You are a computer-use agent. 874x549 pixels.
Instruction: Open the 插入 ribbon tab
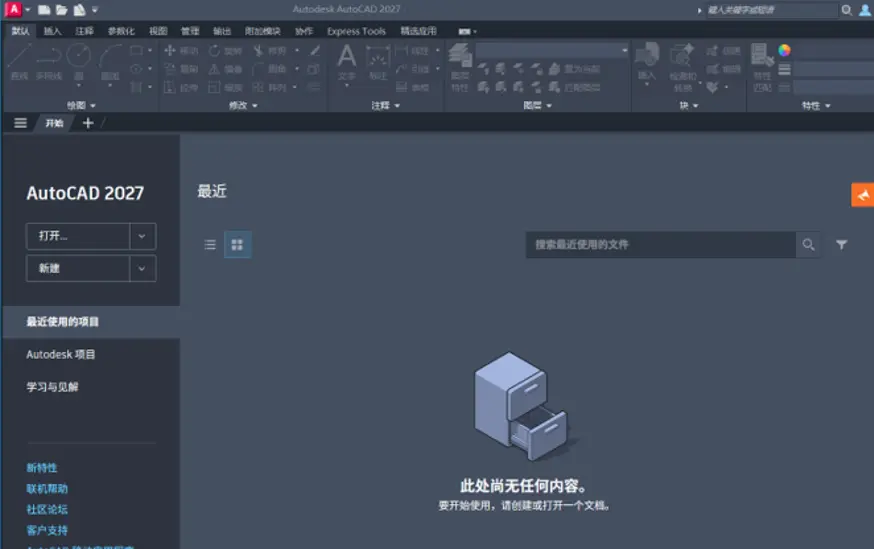click(52, 31)
